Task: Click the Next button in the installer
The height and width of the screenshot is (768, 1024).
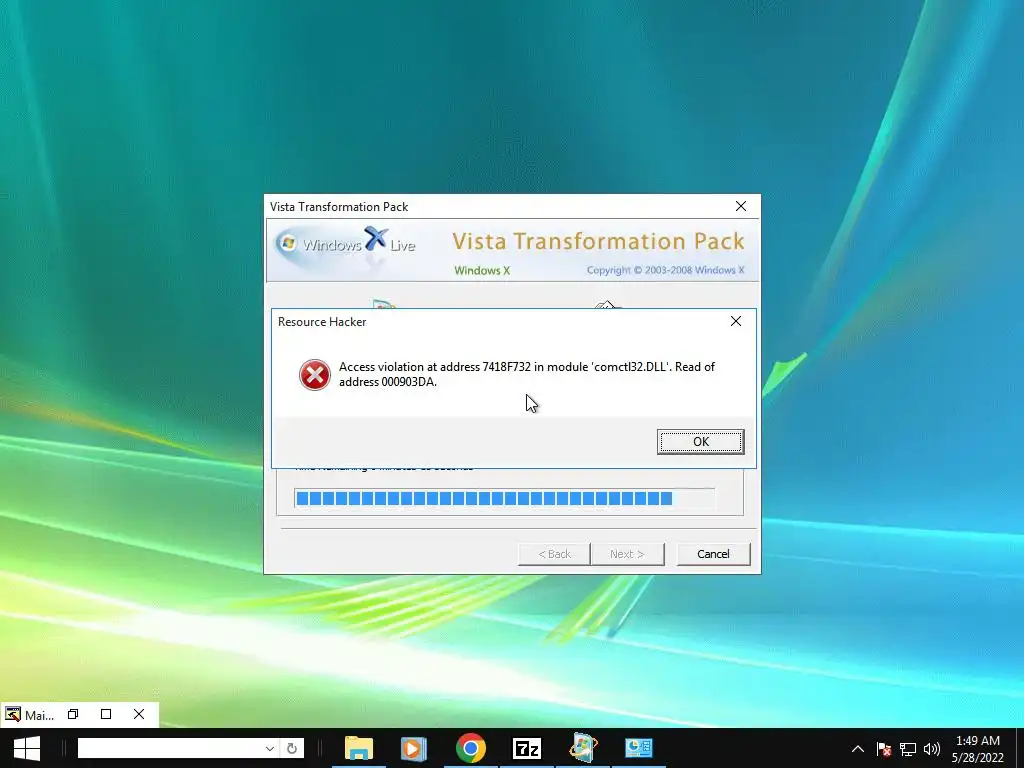Action: [627, 554]
